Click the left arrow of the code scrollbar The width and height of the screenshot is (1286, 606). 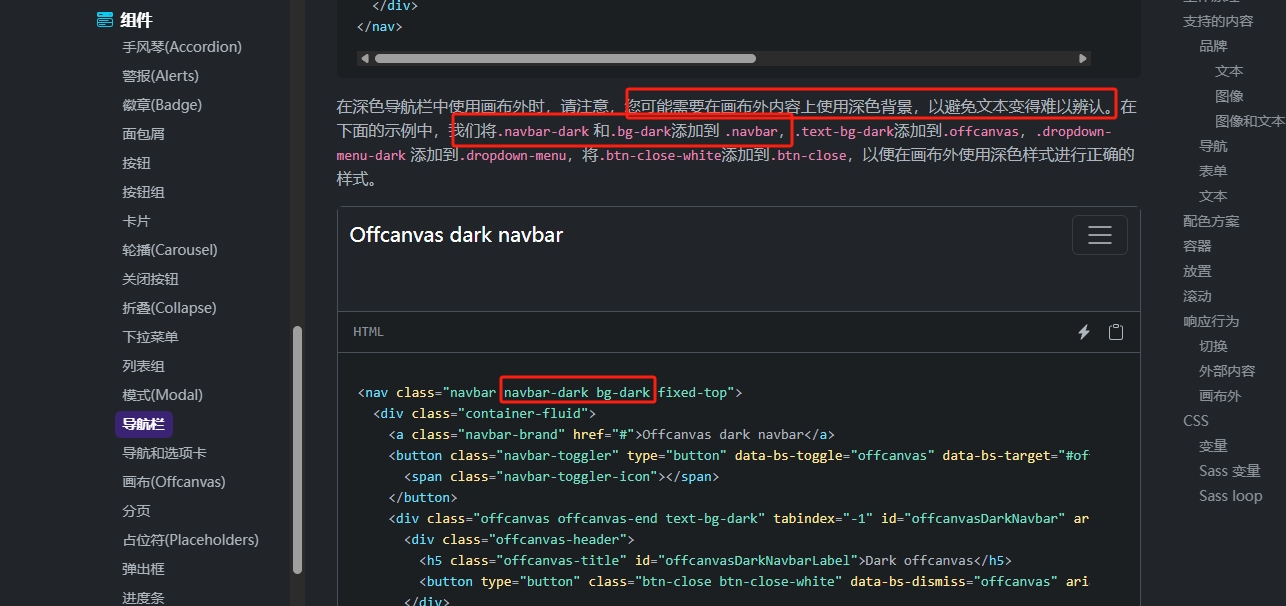[x=365, y=58]
